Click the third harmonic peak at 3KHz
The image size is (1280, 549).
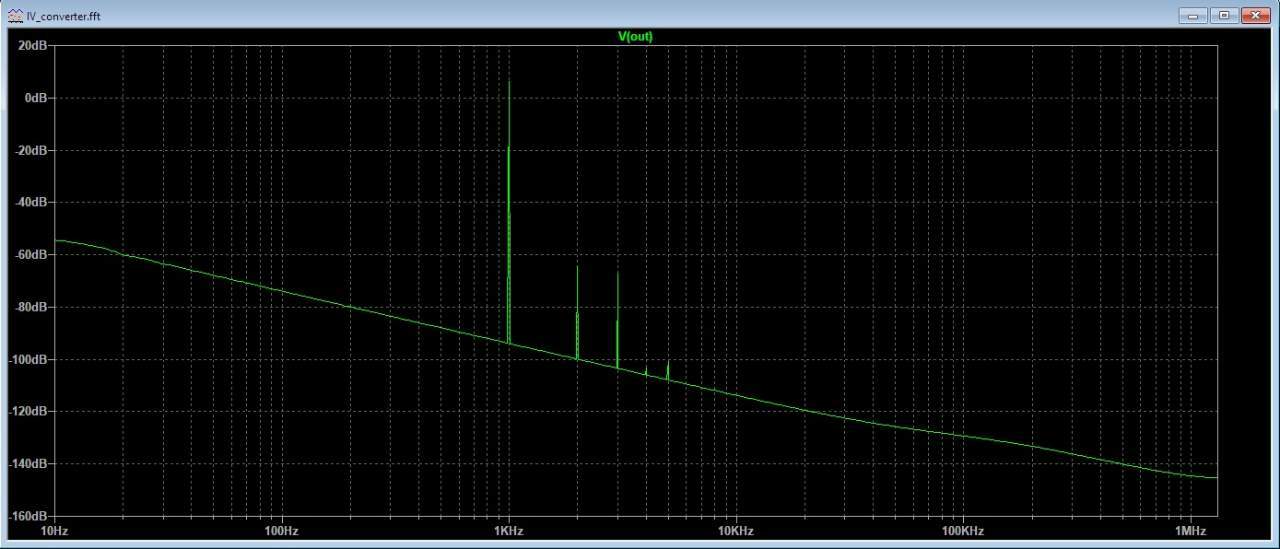click(618, 319)
